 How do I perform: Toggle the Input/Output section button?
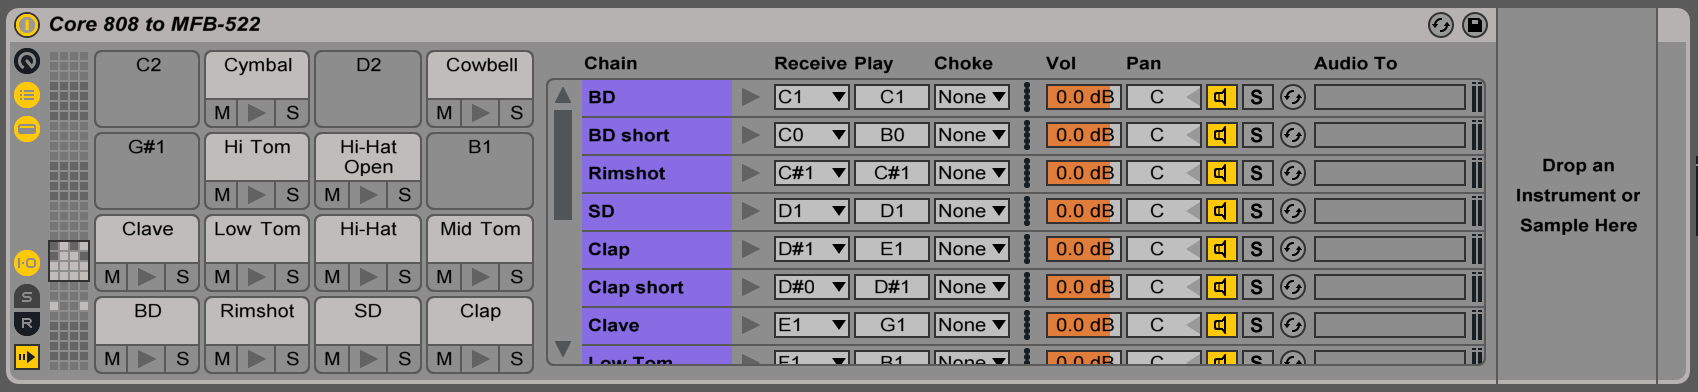pyautogui.click(x=27, y=263)
